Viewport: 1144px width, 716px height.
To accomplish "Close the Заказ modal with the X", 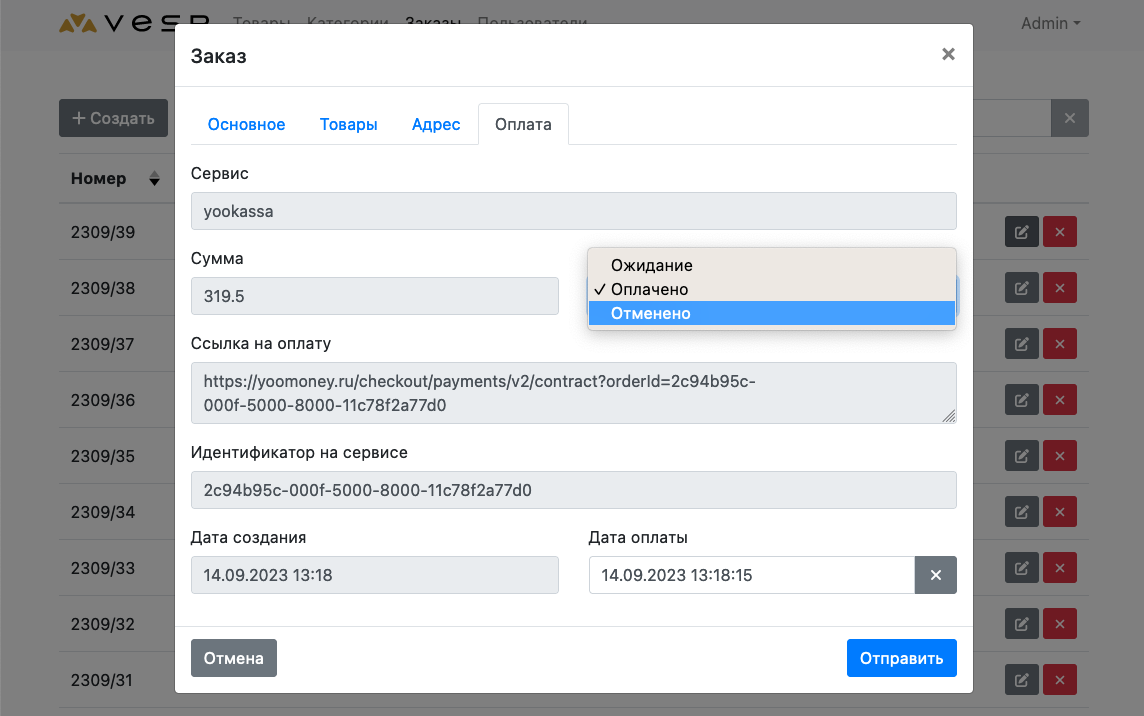I will point(948,55).
